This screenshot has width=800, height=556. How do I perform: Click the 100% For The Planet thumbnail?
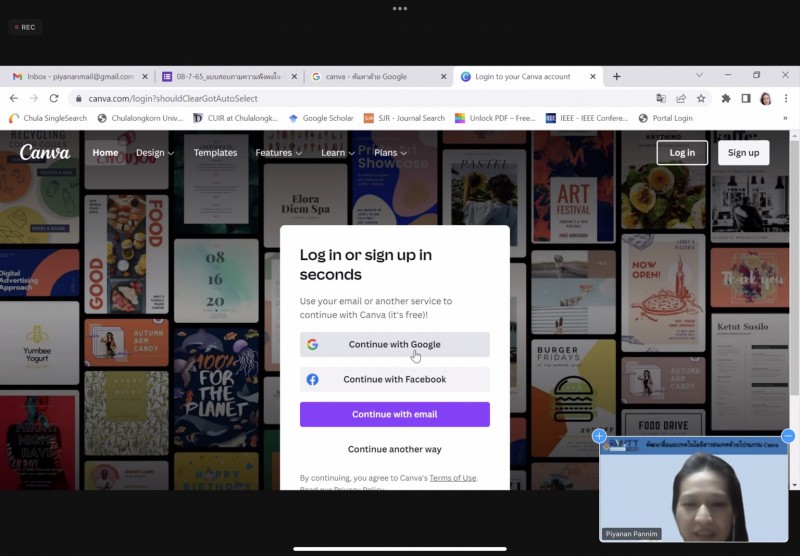tap(216, 389)
